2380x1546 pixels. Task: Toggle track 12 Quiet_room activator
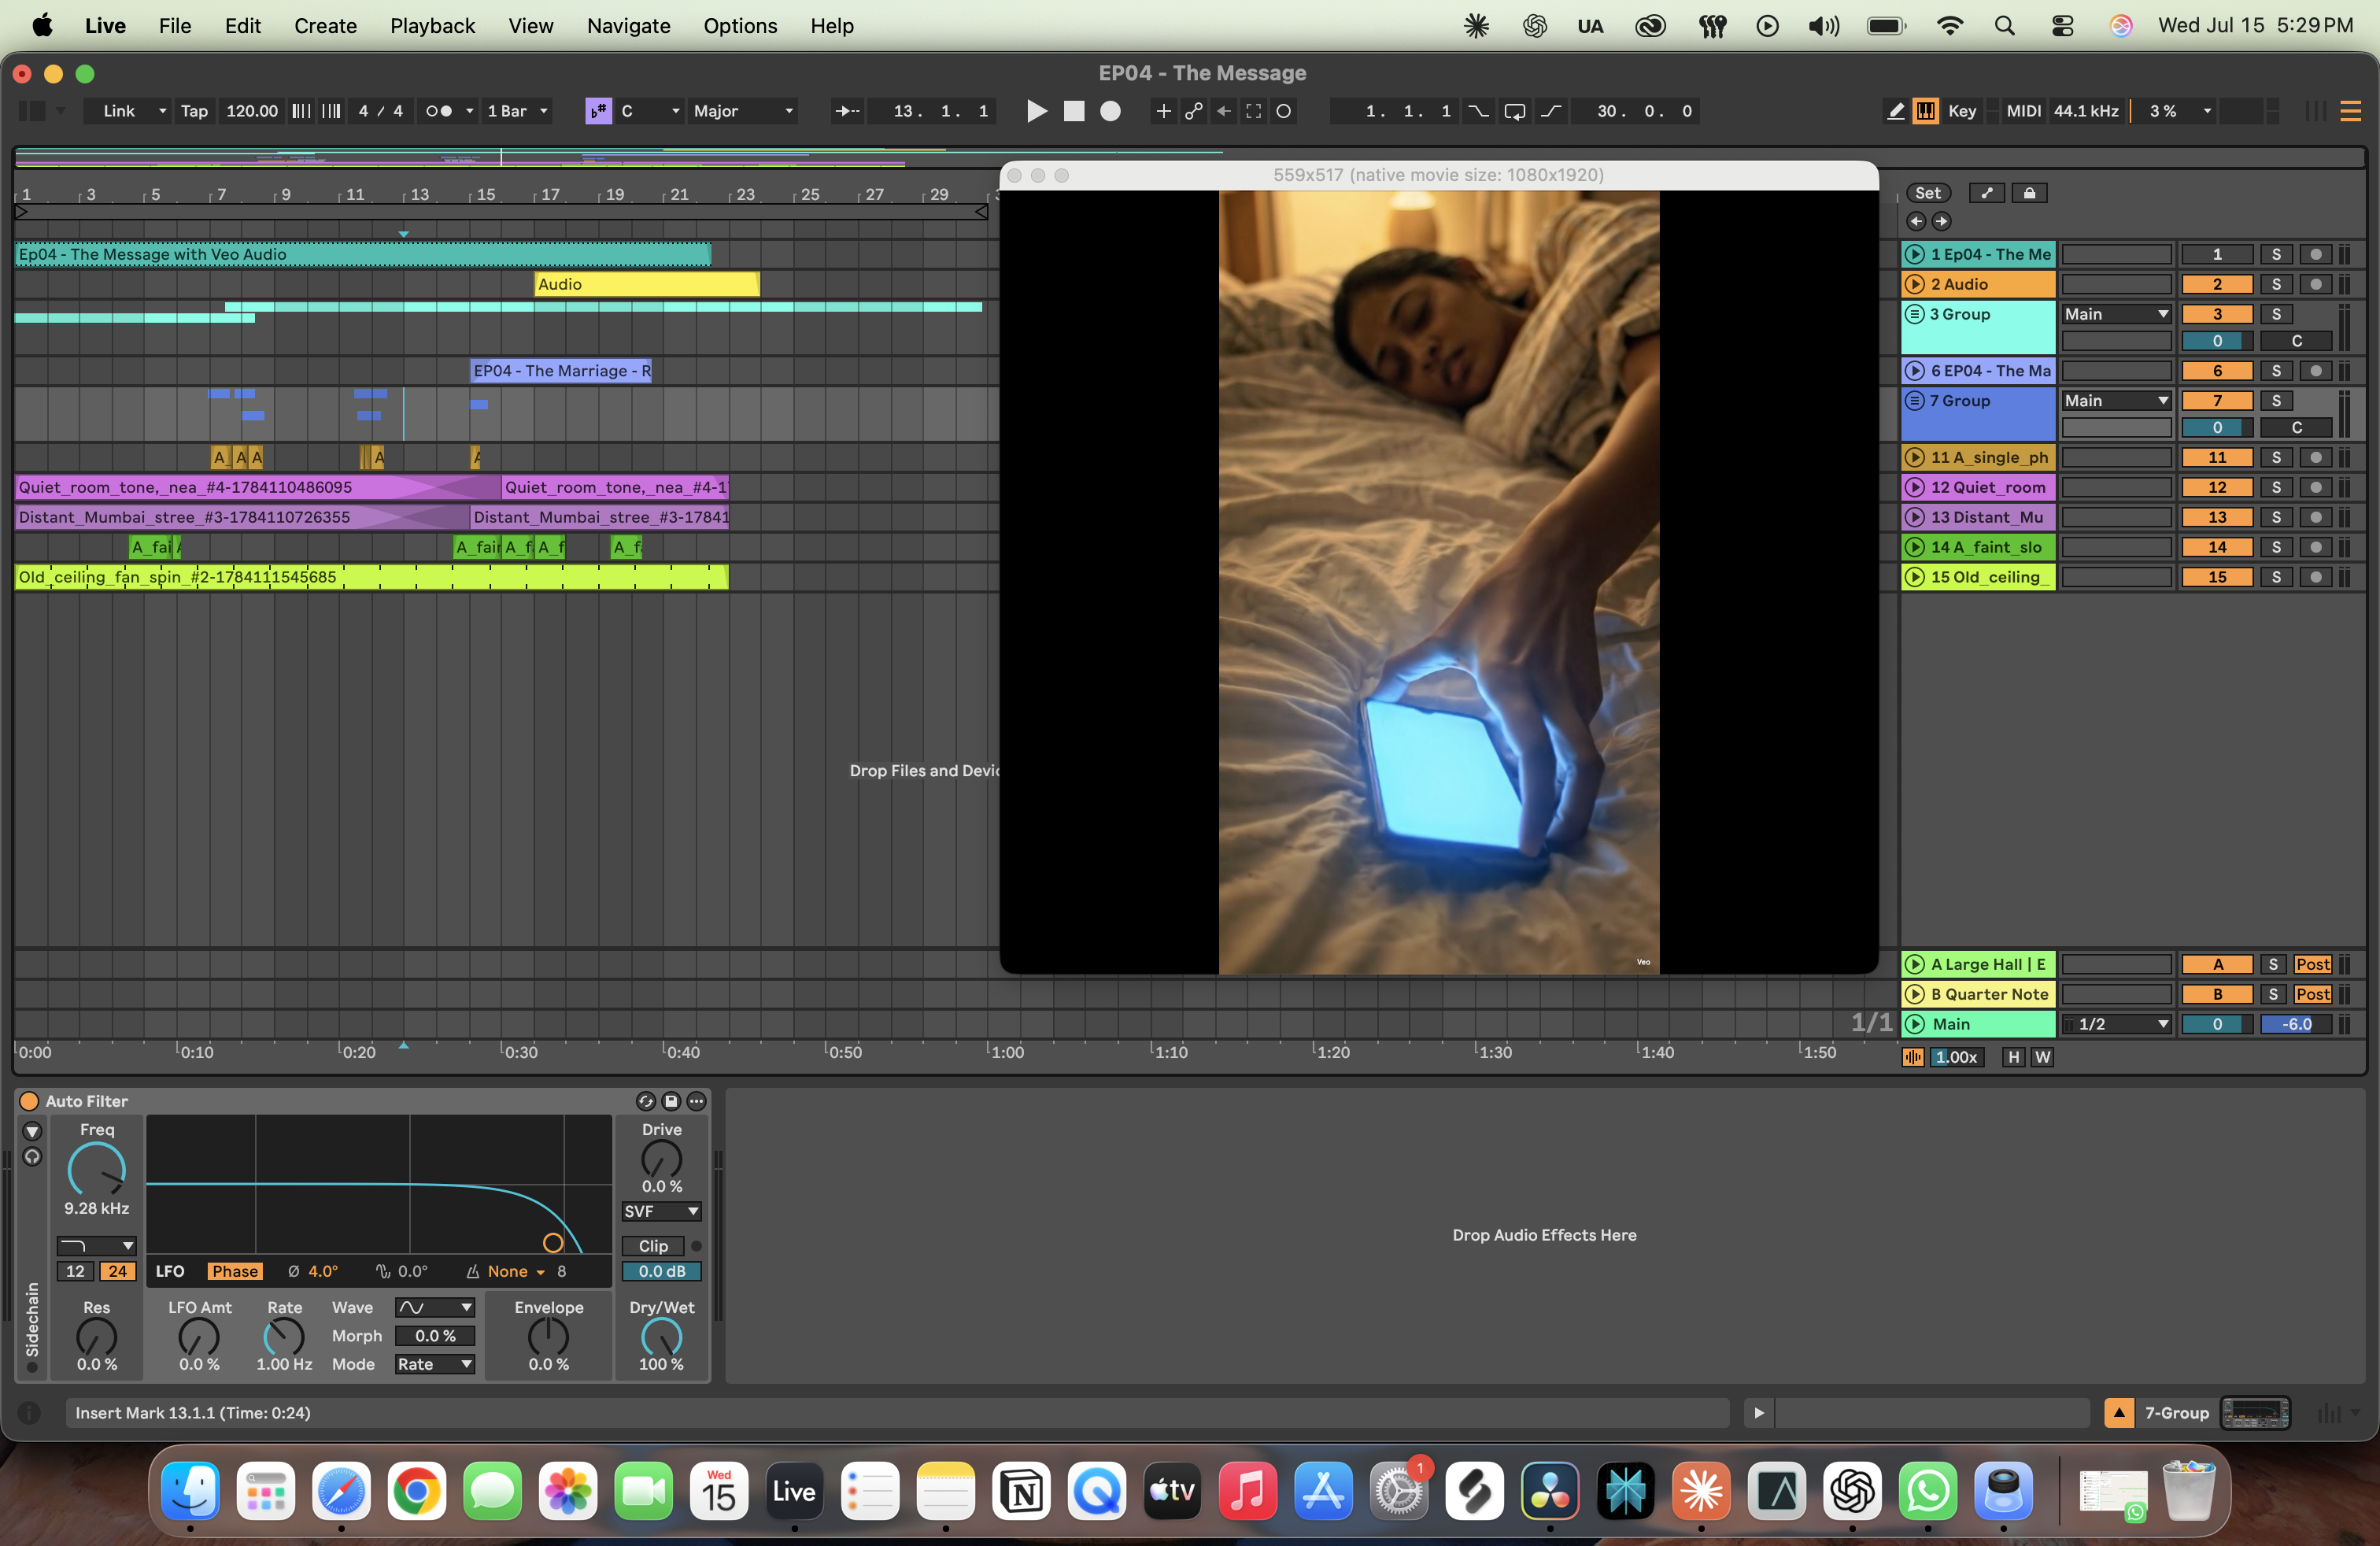[x=2217, y=487]
